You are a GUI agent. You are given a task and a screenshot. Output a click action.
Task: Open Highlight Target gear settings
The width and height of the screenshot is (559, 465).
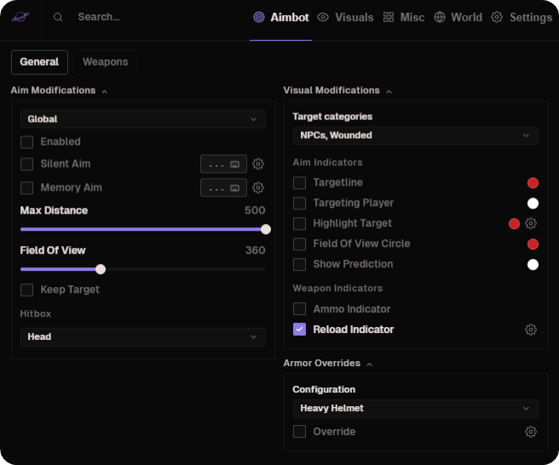point(531,224)
